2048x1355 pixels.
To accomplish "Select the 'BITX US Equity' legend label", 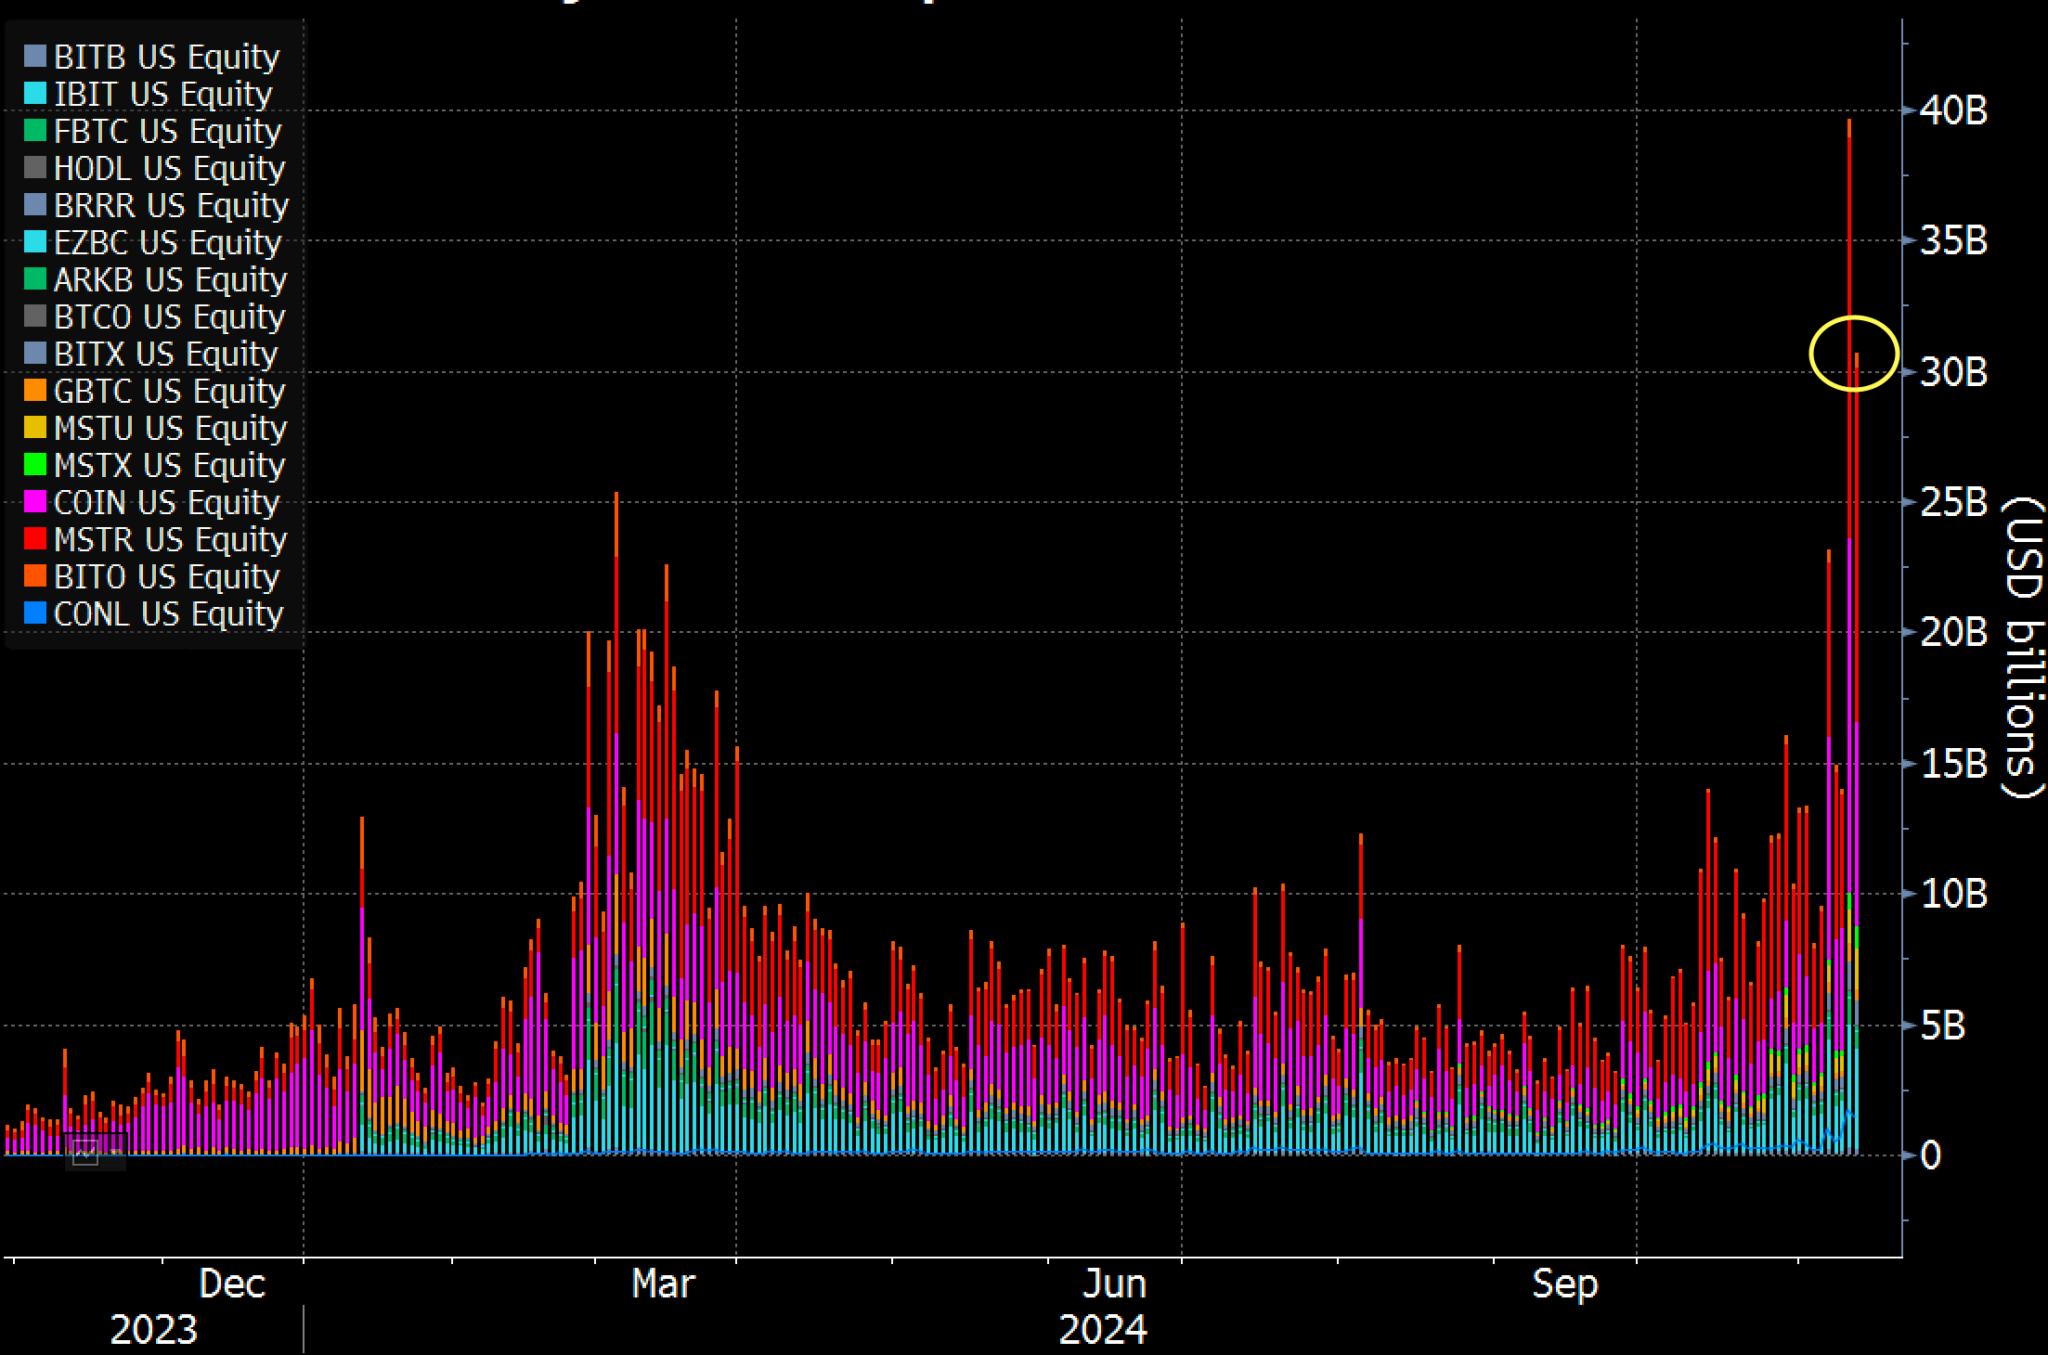I will (x=166, y=355).
